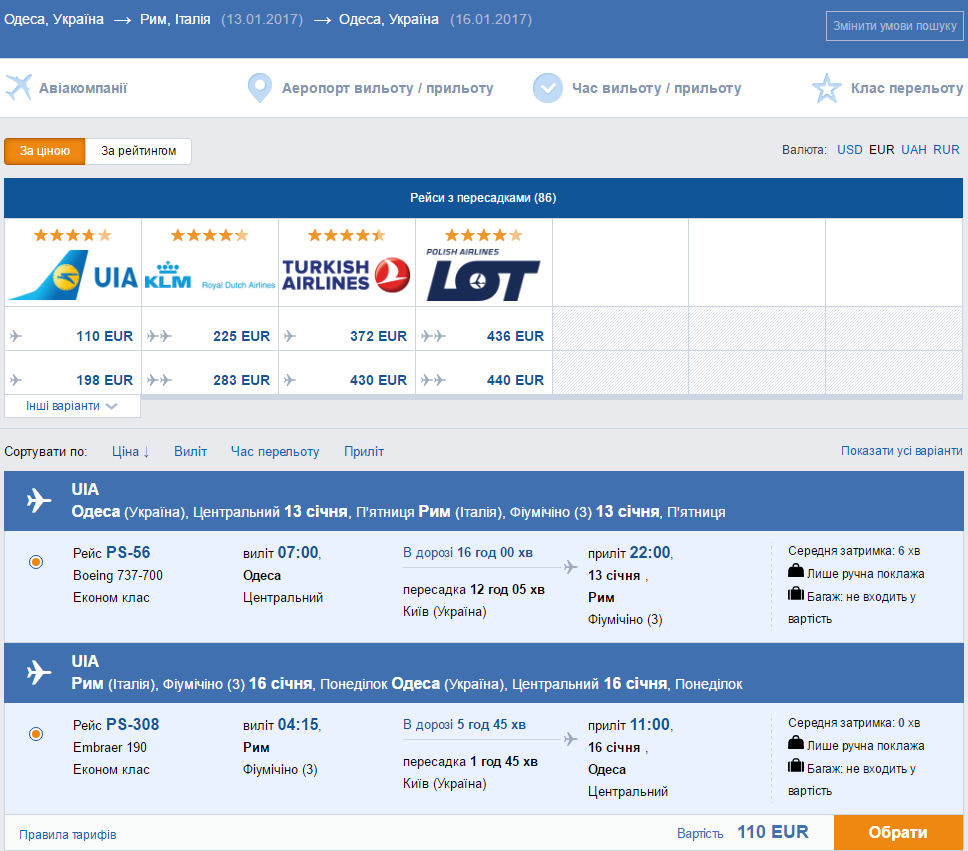Click the double plane icon next to 225 EUR
This screenshot has height=851, width=968.
point(159,336)
